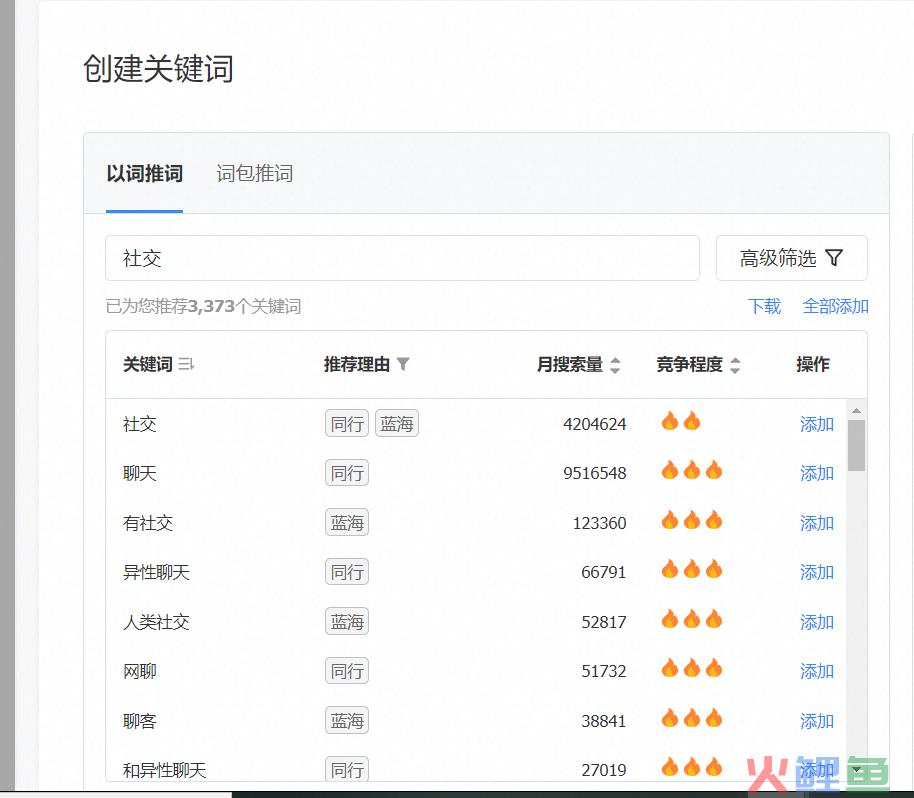Image resolution: width=914 pixels, height=798 pixels.
Task: Click the keyword text 聊天
Action: pyautogui.click(x=140, y=473)
